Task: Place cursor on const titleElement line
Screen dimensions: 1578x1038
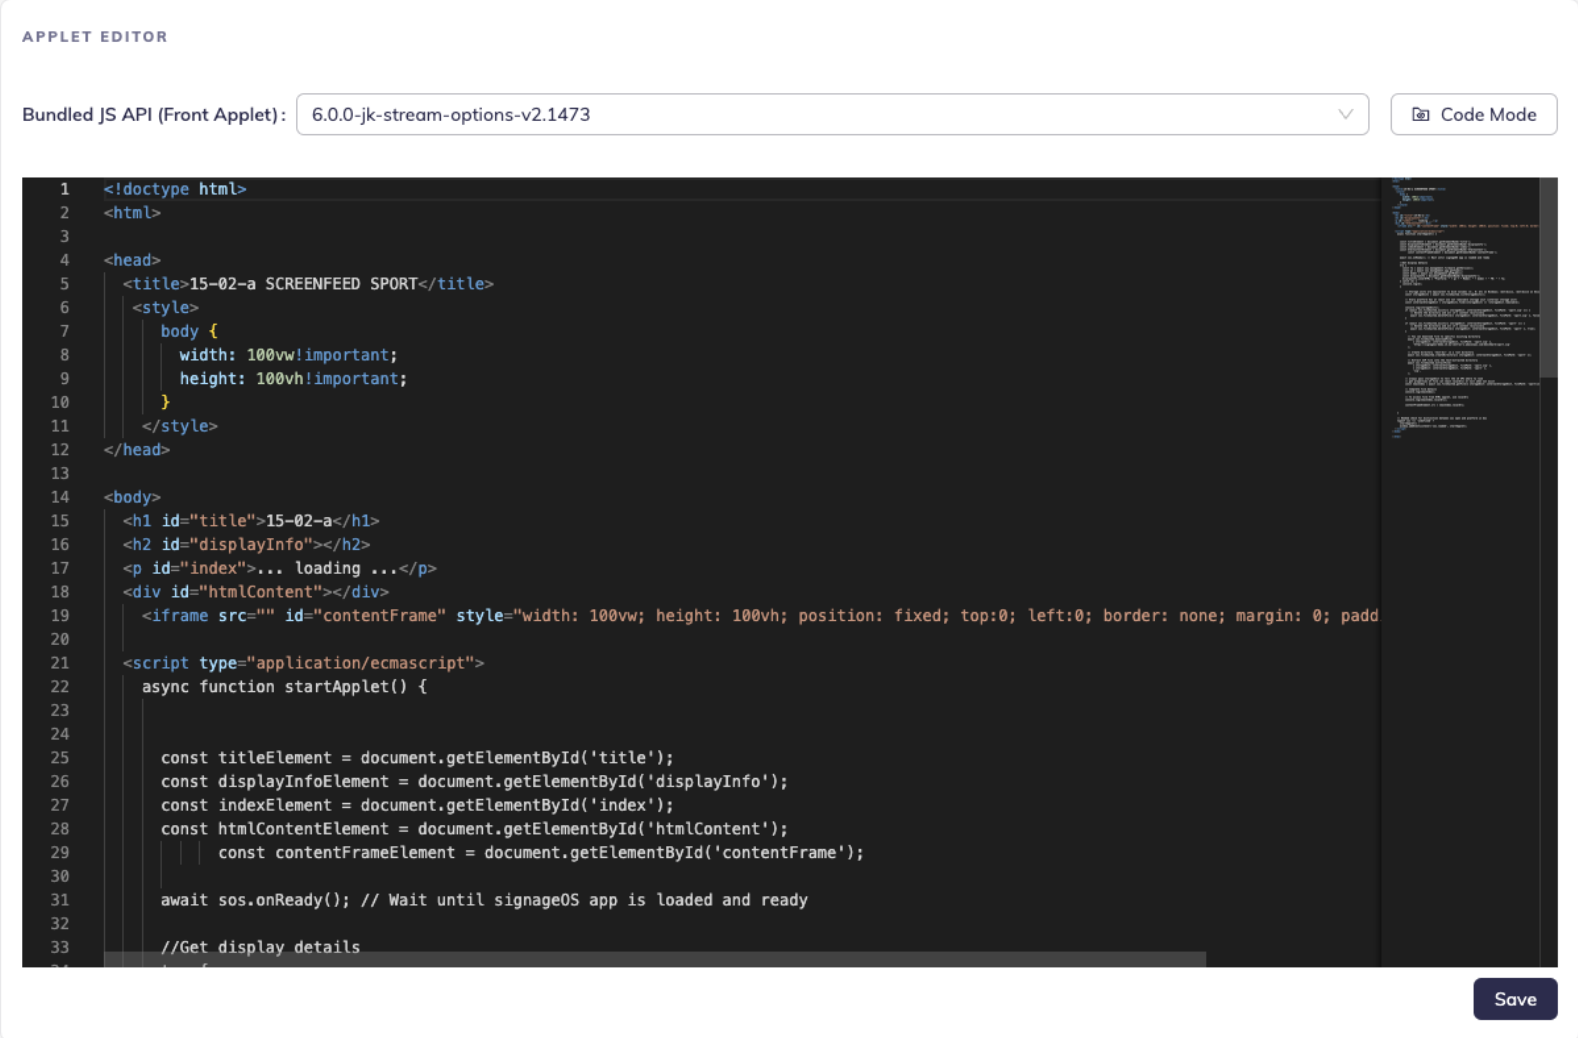Action: click(416, 758)
